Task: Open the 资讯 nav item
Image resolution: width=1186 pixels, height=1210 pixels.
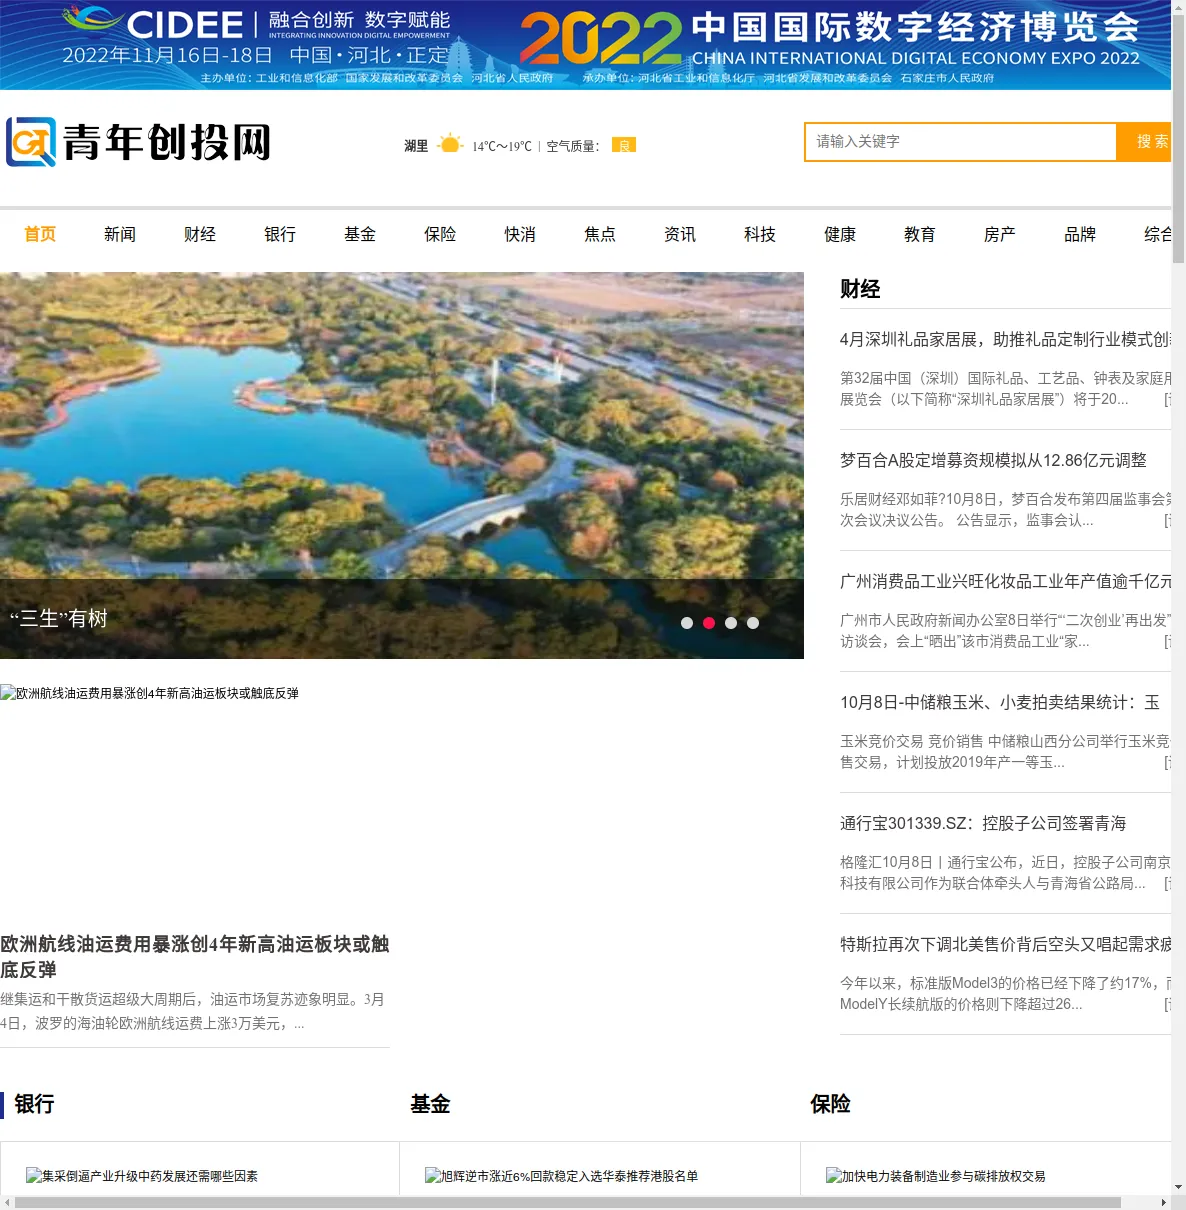Action: click(x=680, y=234)
